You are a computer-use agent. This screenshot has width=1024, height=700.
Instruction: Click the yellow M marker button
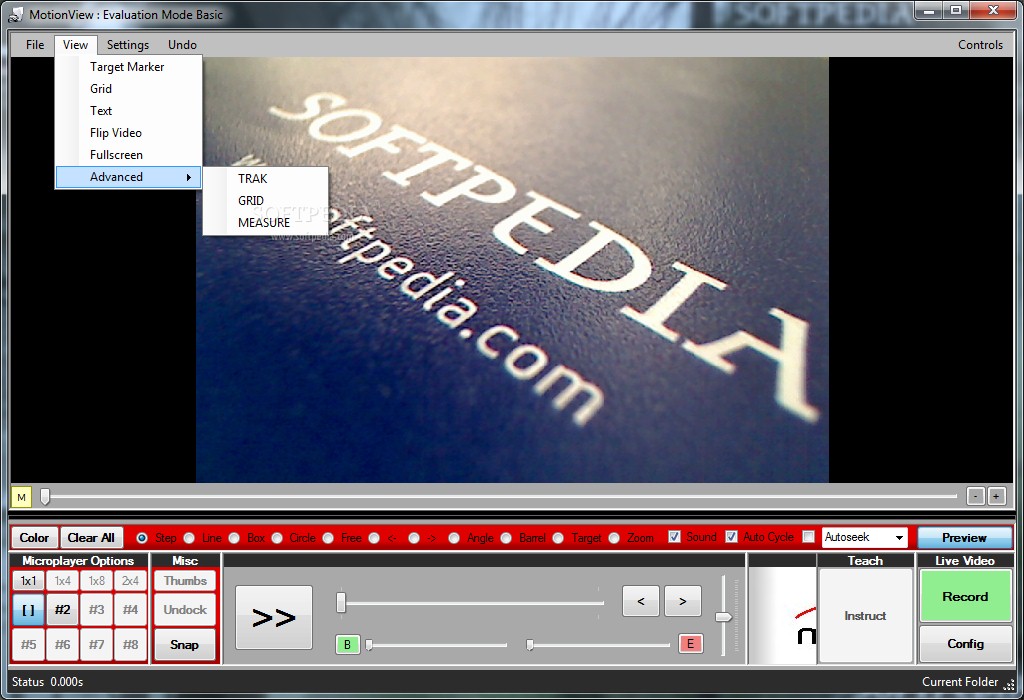[21, 497]
